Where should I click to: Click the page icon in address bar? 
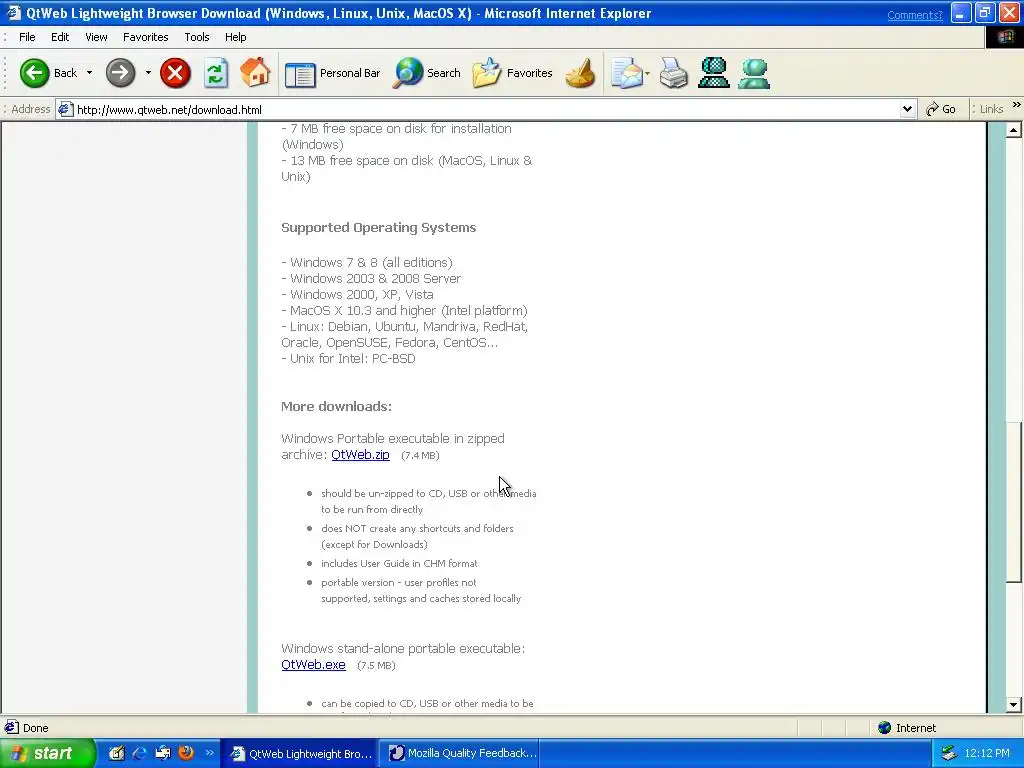(65, 109)
